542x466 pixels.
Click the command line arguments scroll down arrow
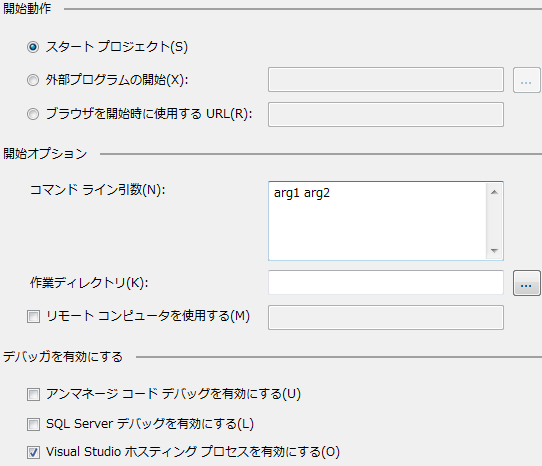tap(494, 250)
